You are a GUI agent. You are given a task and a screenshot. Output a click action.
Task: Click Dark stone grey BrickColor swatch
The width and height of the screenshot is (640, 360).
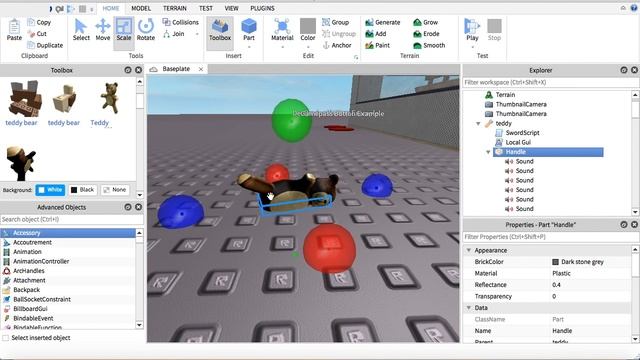point(556,262)
